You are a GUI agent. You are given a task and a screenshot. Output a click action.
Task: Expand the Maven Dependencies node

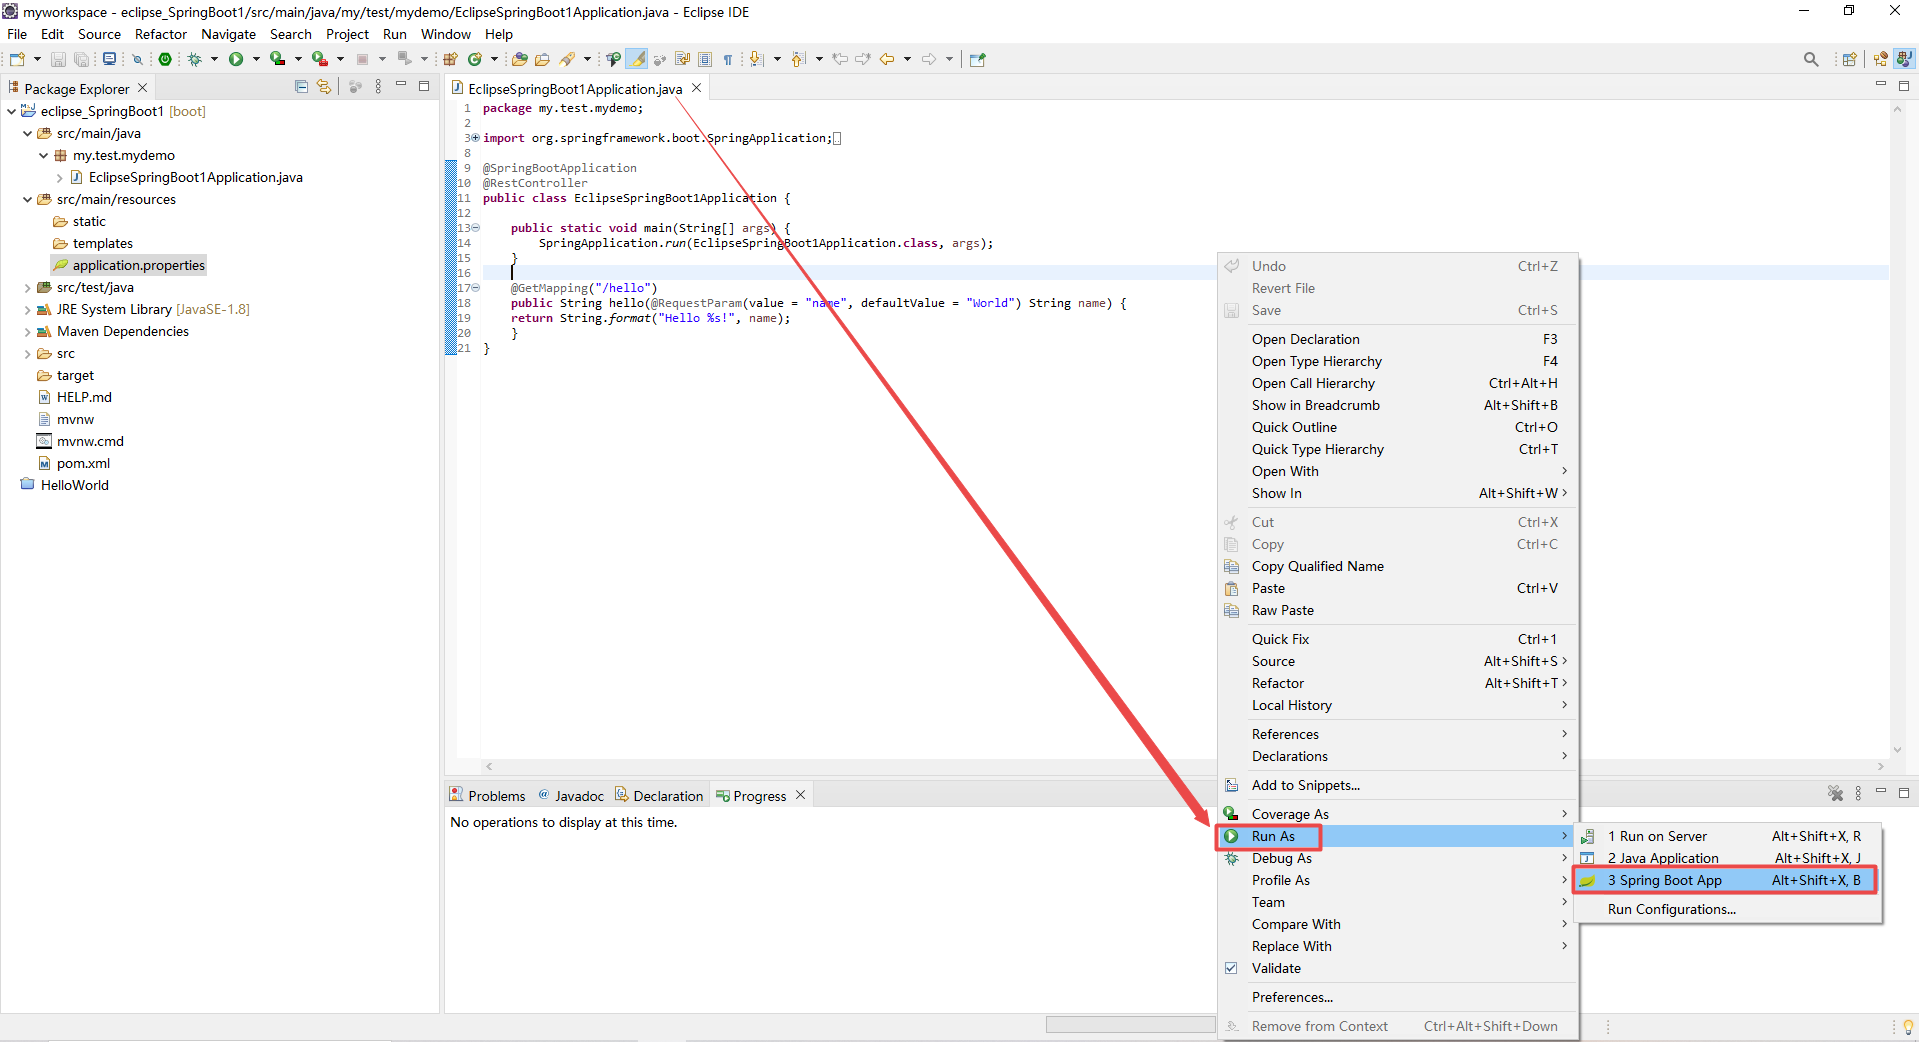pyautogui.click(x=27, y=331)
